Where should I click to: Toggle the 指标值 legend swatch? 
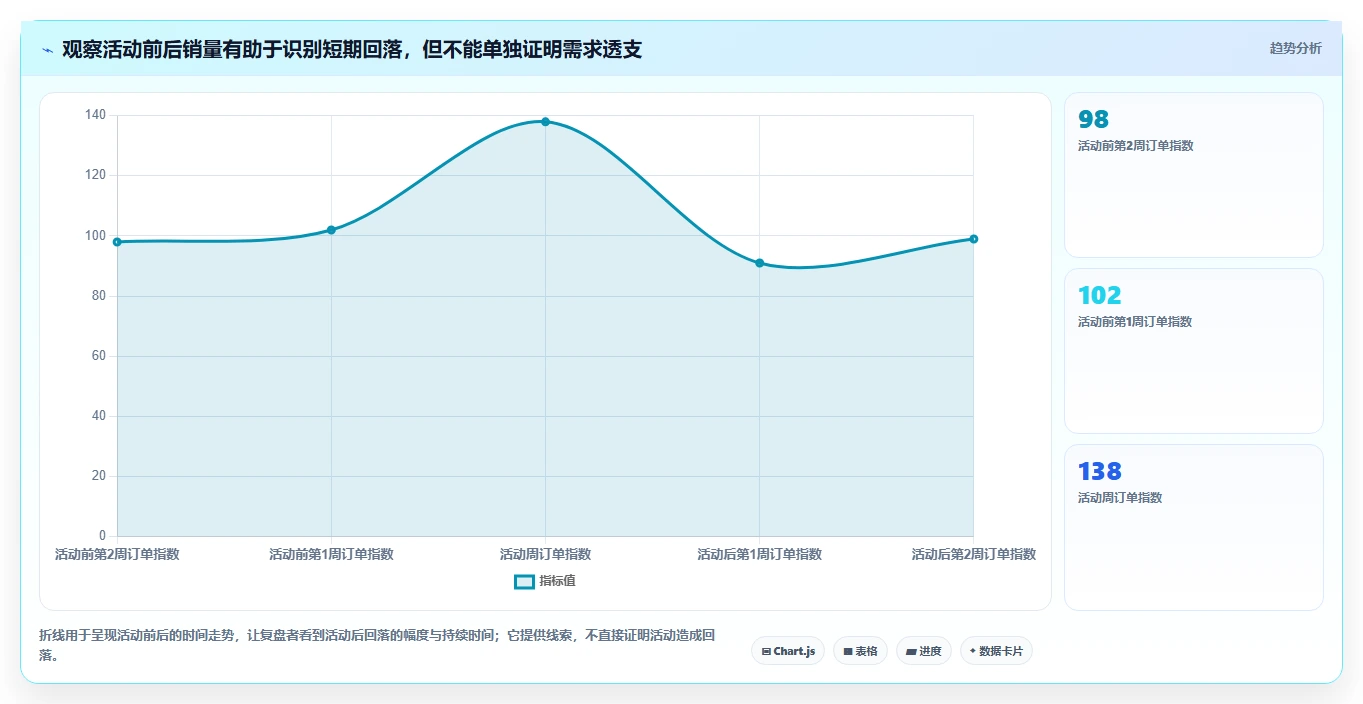[x=524, y=581]
